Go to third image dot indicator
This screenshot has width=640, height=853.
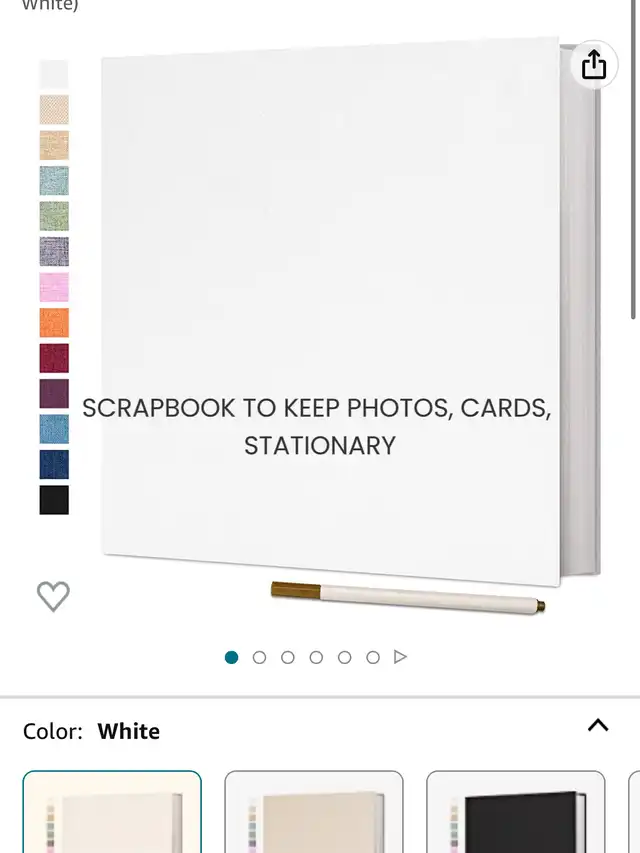(288, 657)
